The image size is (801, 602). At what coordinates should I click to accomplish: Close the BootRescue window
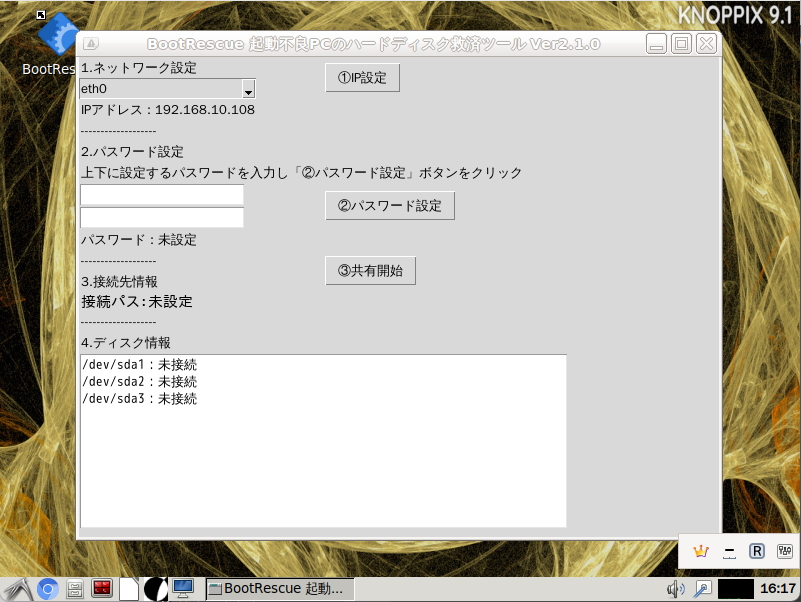coord(706,44)
